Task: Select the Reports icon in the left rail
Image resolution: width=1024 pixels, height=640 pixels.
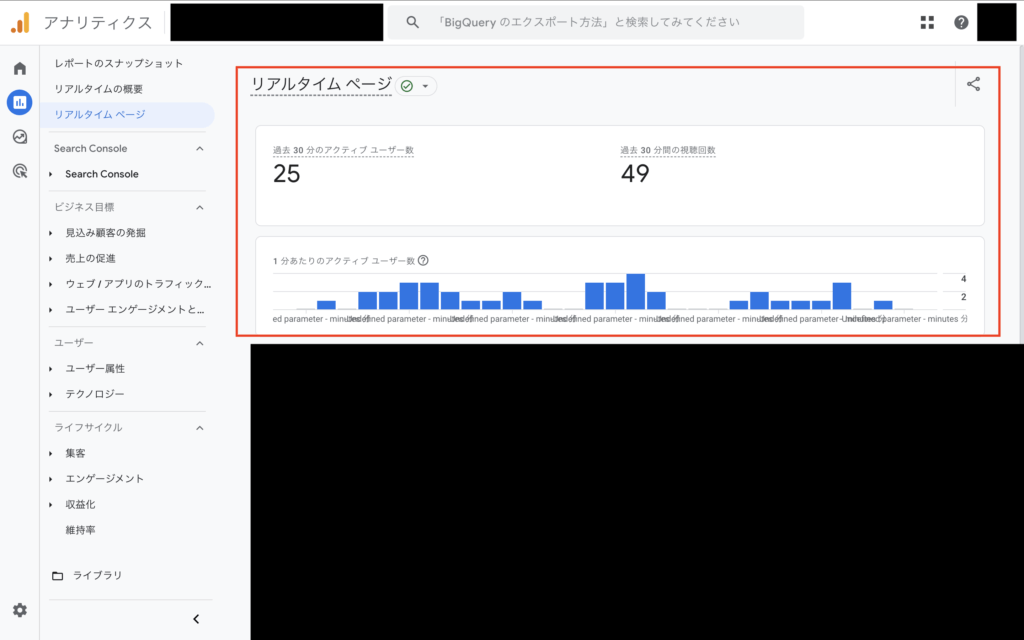Action: point(19,103)
